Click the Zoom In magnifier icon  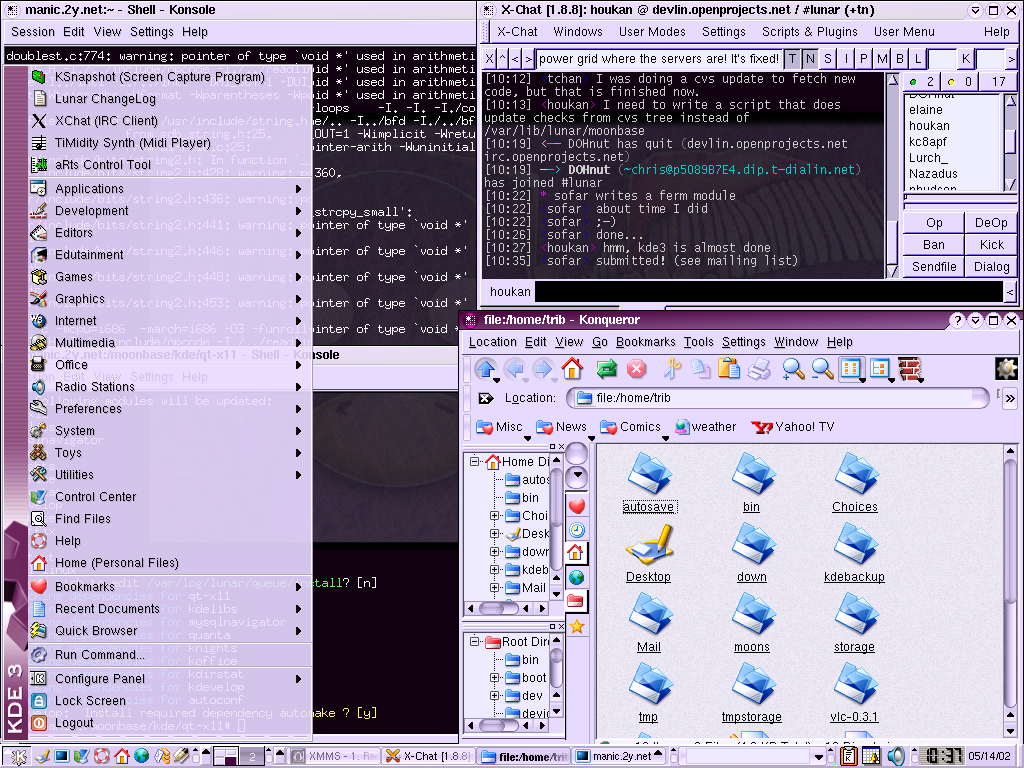pos(793,369)
